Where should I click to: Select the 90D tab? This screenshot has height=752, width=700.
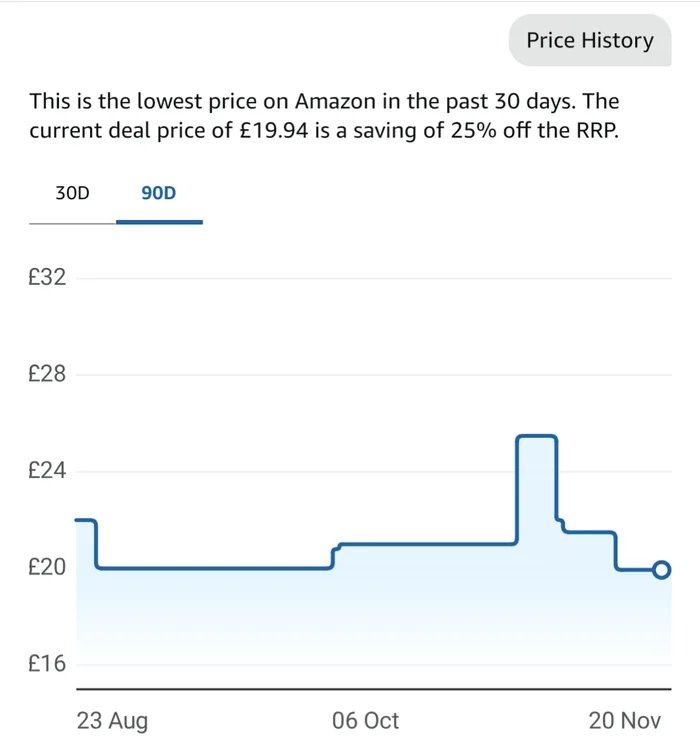[x=158, y=192]
